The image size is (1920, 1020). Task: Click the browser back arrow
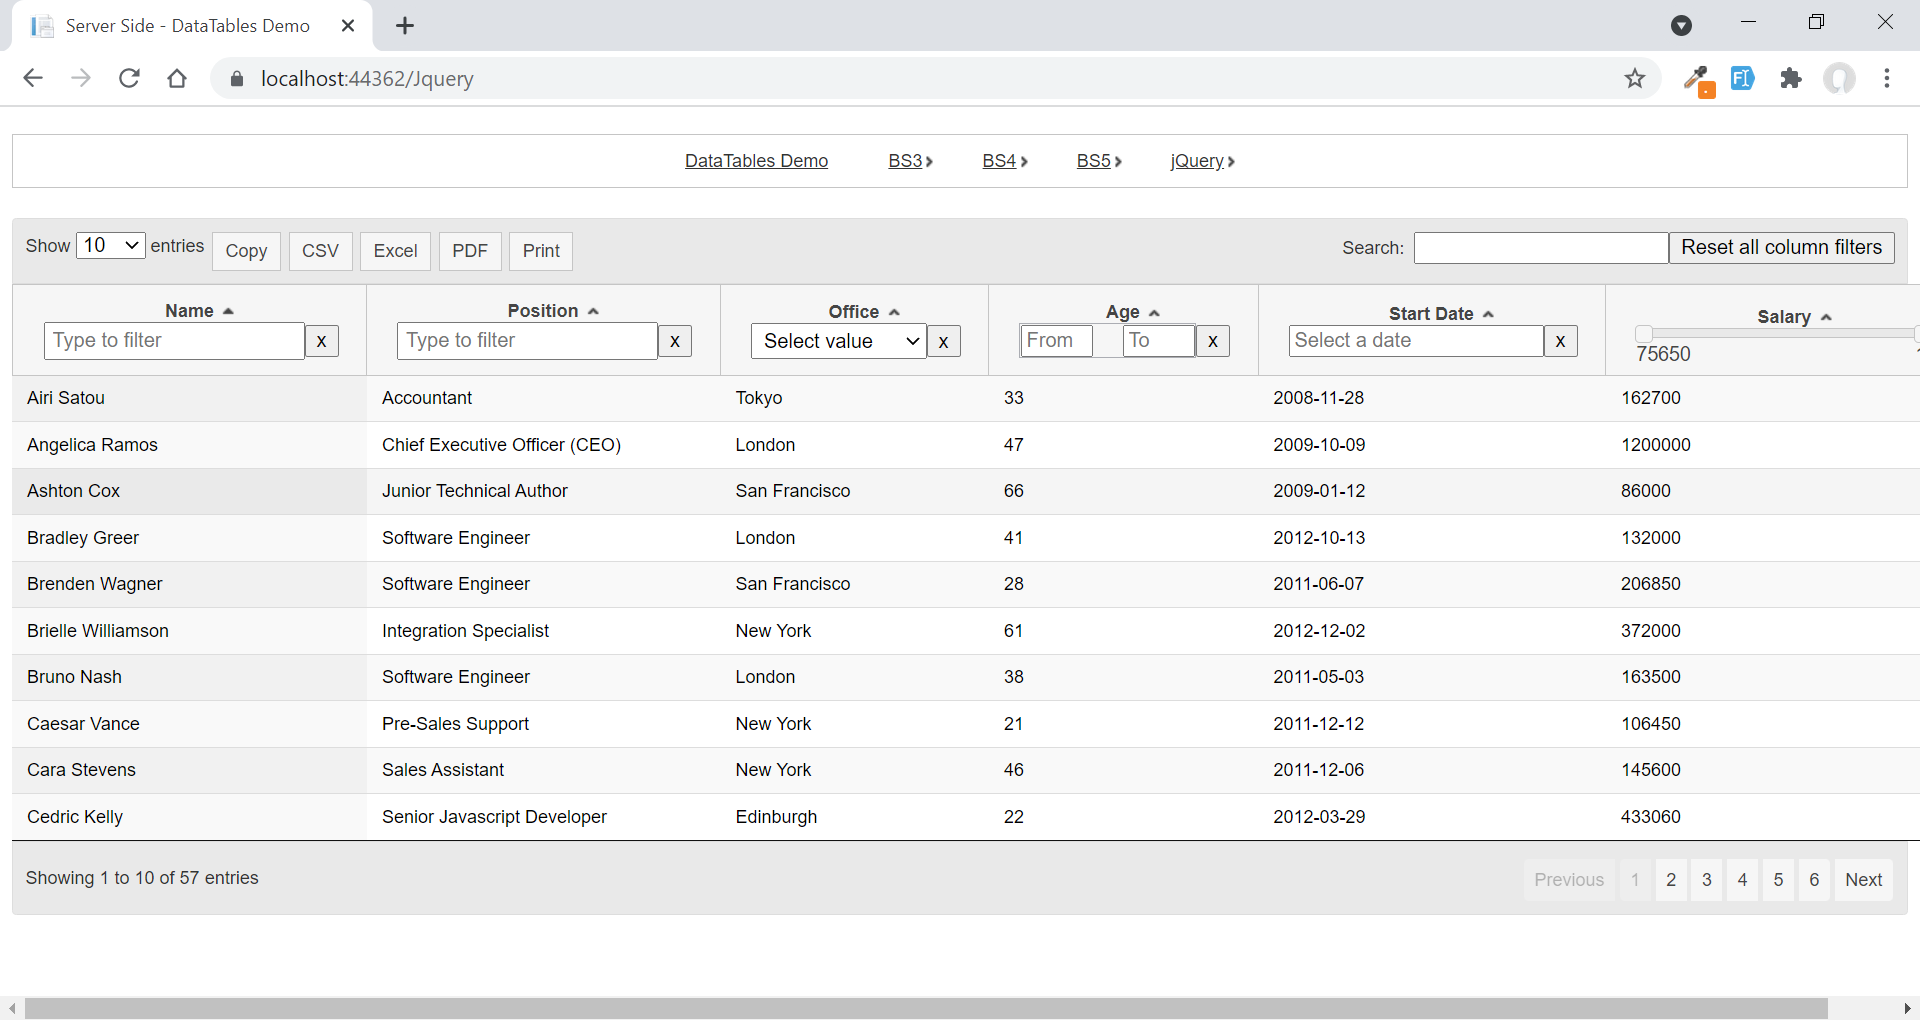click(33, 78)
